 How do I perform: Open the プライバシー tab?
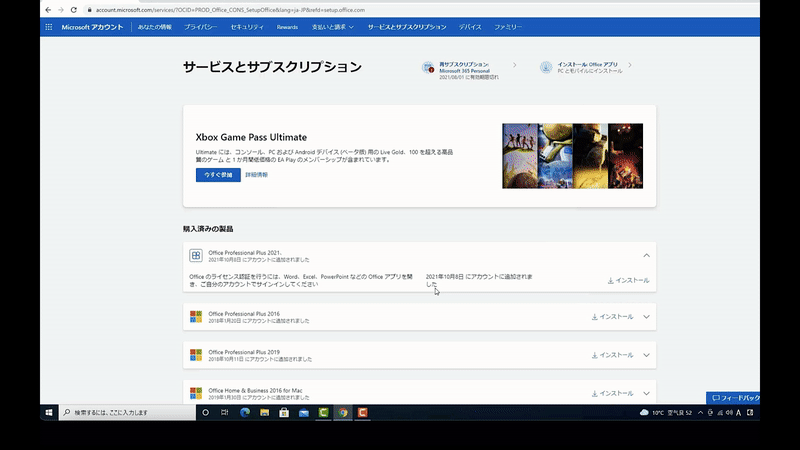coord(201,27)
